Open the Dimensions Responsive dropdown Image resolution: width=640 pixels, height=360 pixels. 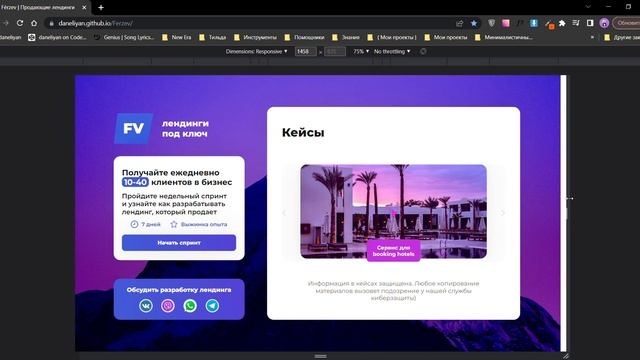coord(256,51)
